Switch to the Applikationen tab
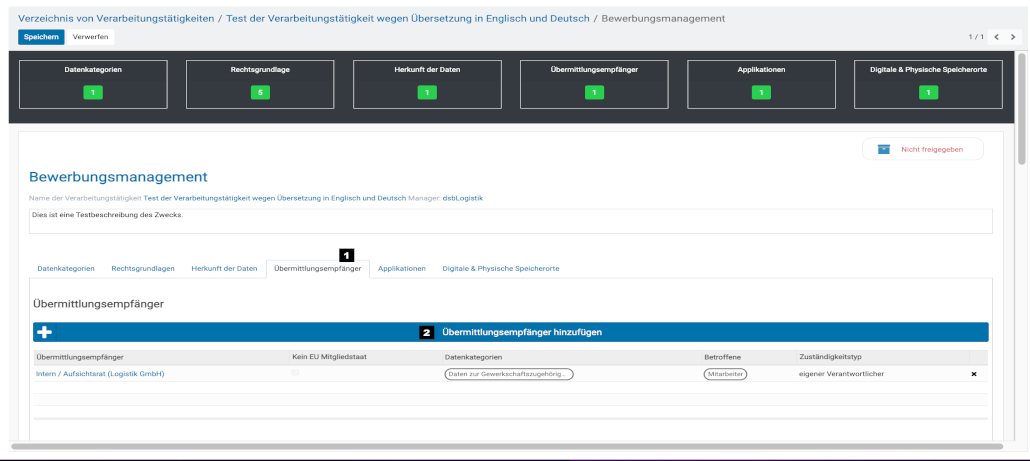Screen dimensions: 1030x461 point(402,269)
